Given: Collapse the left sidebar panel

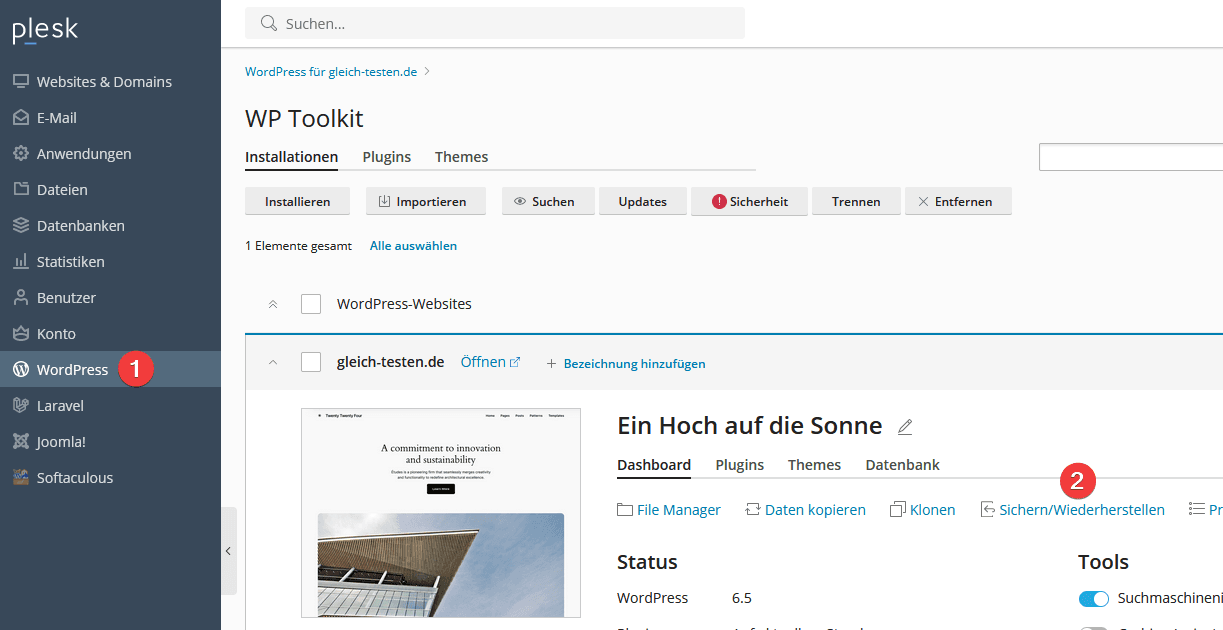Looking at the screenshot, I should [x=228, y=551].
